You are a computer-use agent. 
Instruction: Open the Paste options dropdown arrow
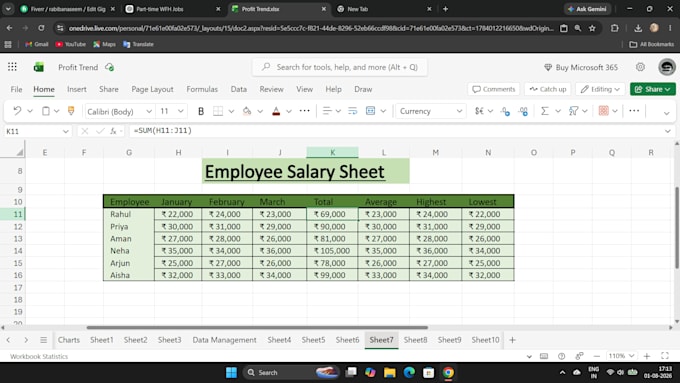(57, 111)
